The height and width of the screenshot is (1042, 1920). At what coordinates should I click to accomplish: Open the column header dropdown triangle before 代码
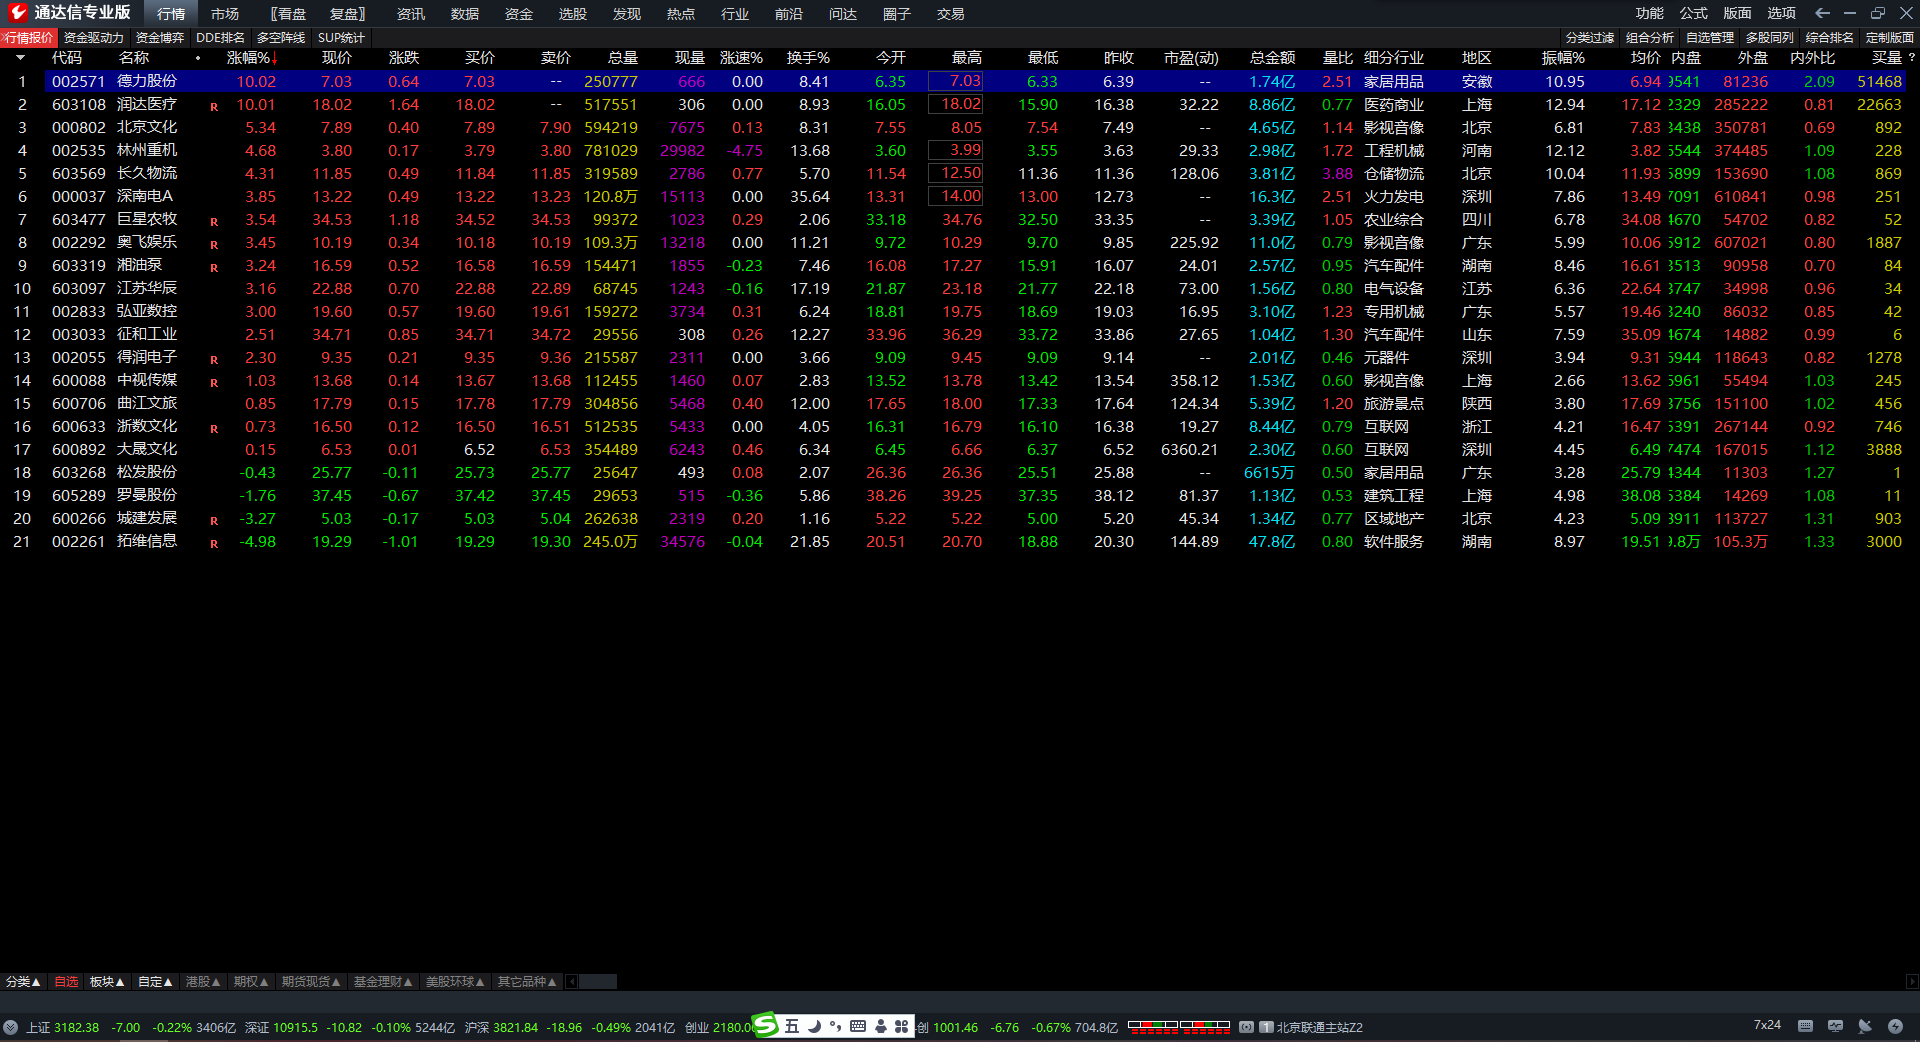(20, 58)
